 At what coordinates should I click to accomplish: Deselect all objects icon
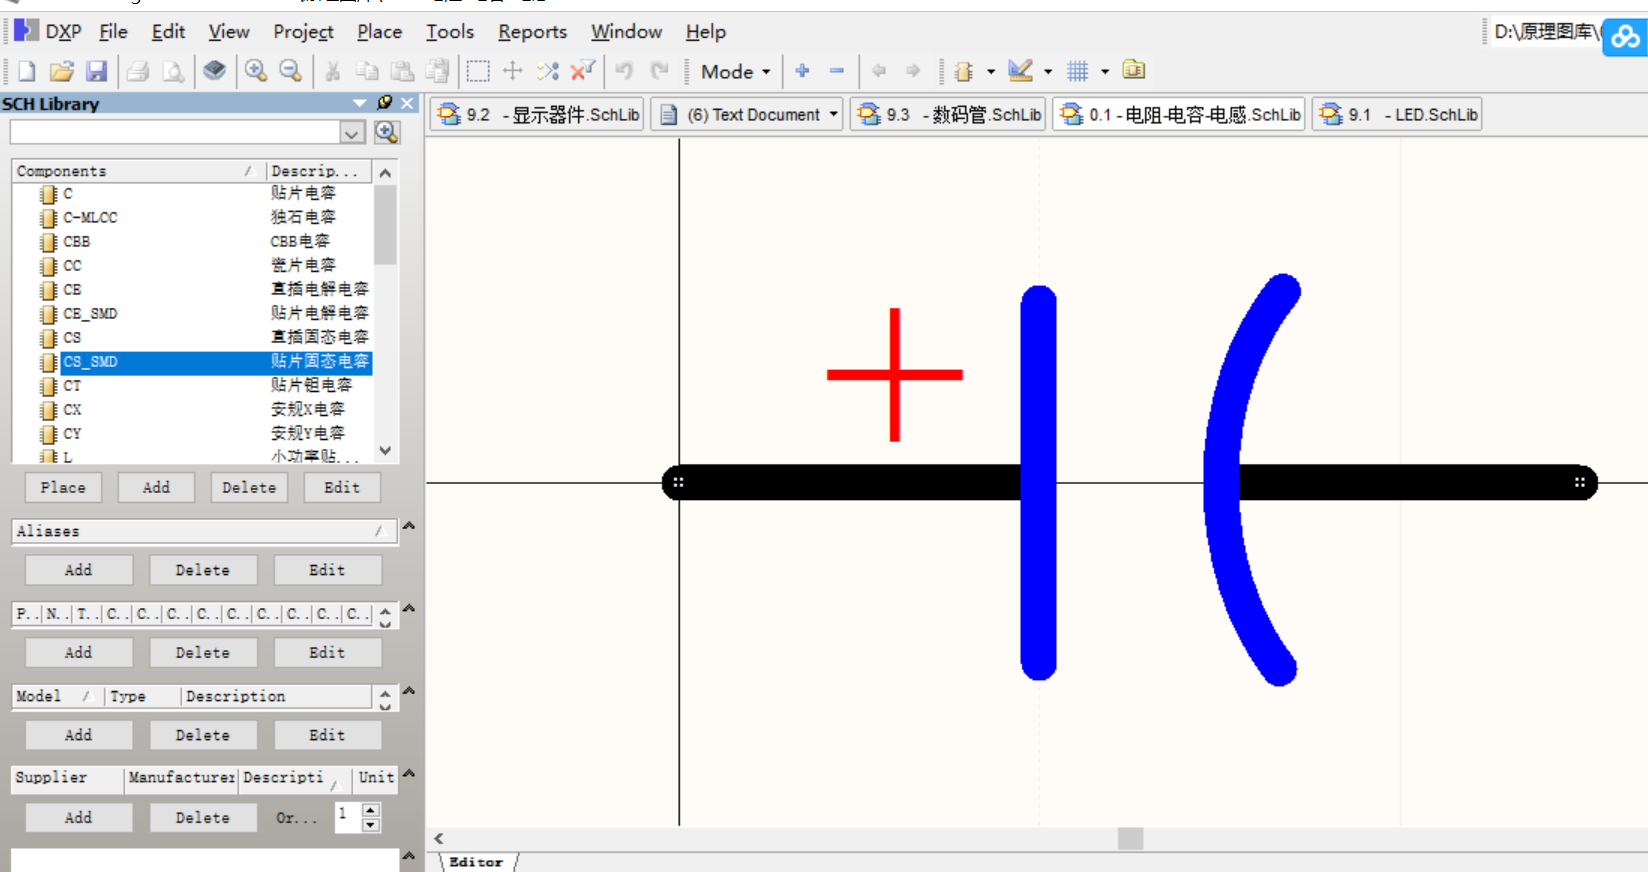click(x=547, y=71)
